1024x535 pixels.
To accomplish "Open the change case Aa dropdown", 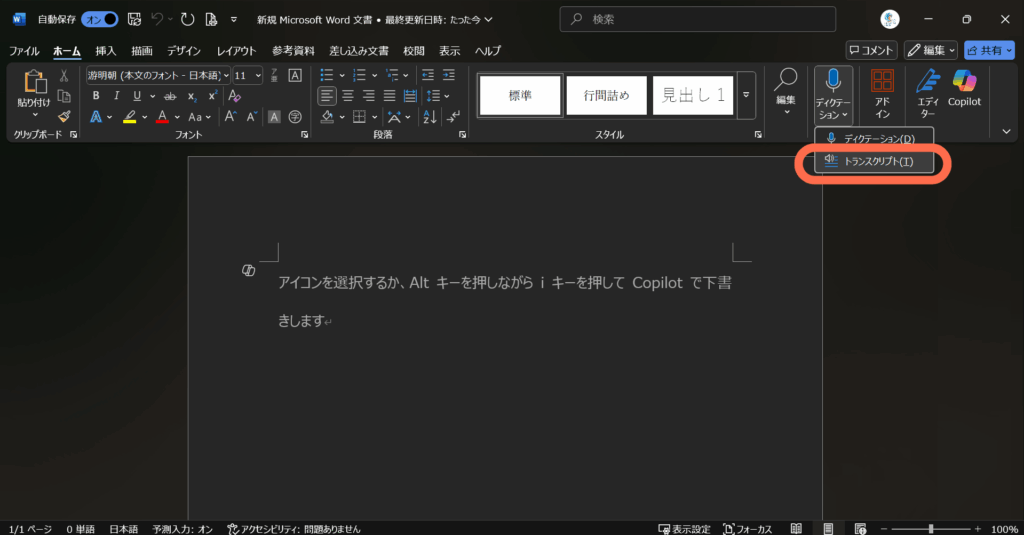I will pyautogui.click(x=199, y=117).
